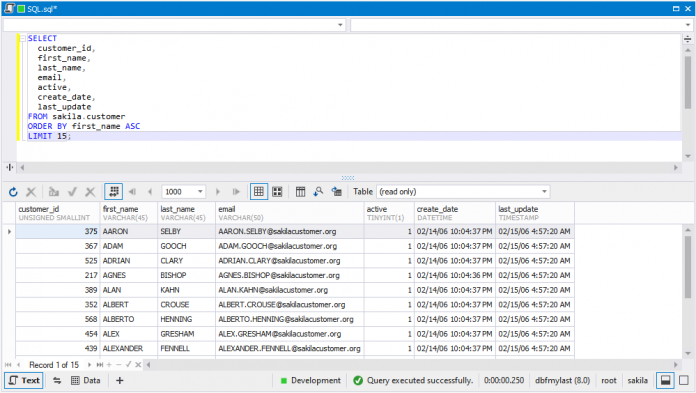Select the AGNES.BISHOP email cell

(289, 275)
